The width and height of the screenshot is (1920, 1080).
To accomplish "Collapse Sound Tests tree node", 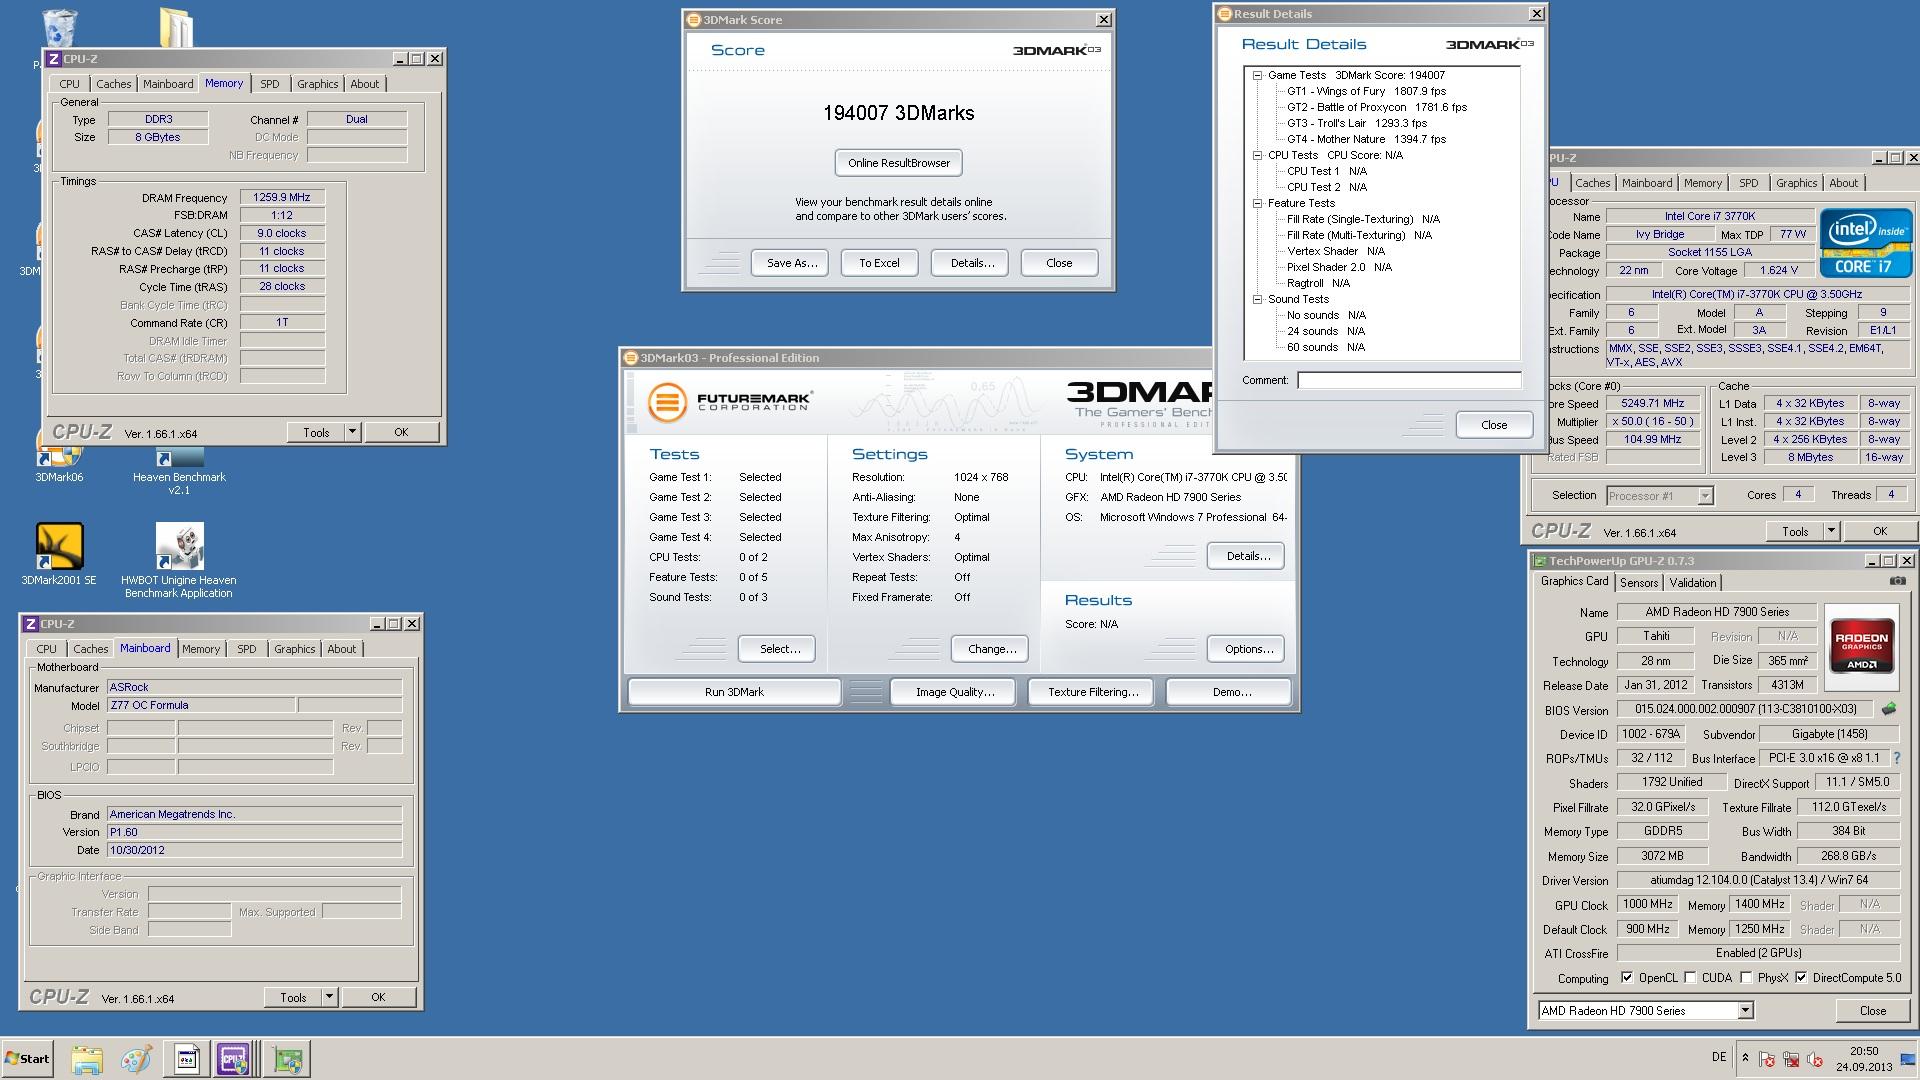I will point(1258,299).
